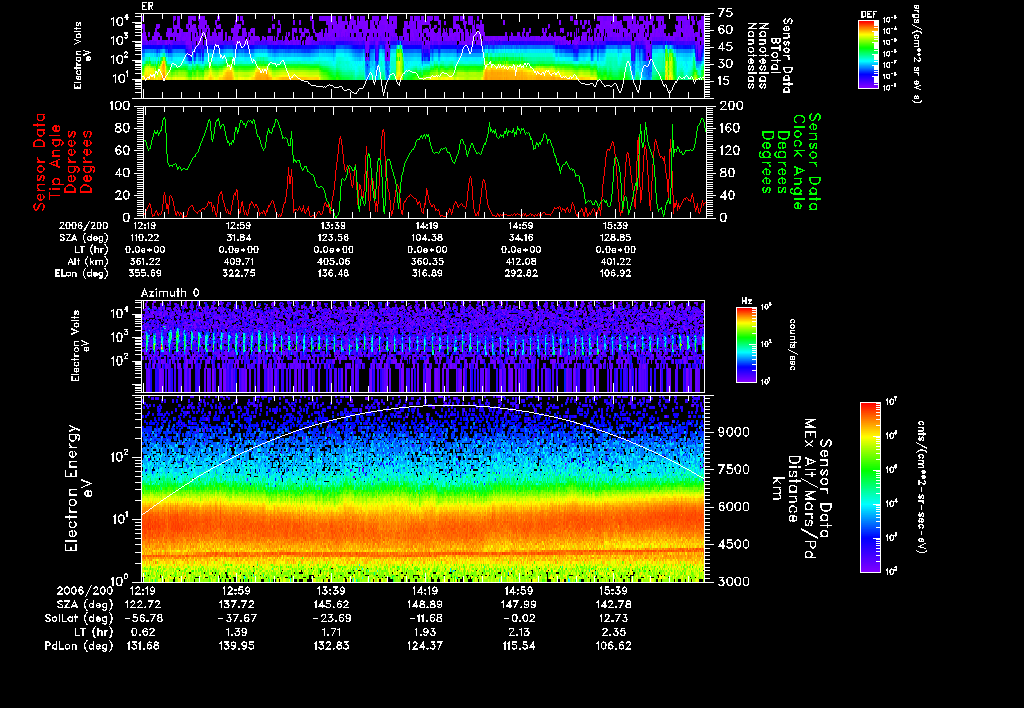
Task: Click the 7500 km distance tick label
Action: (733, 469)
